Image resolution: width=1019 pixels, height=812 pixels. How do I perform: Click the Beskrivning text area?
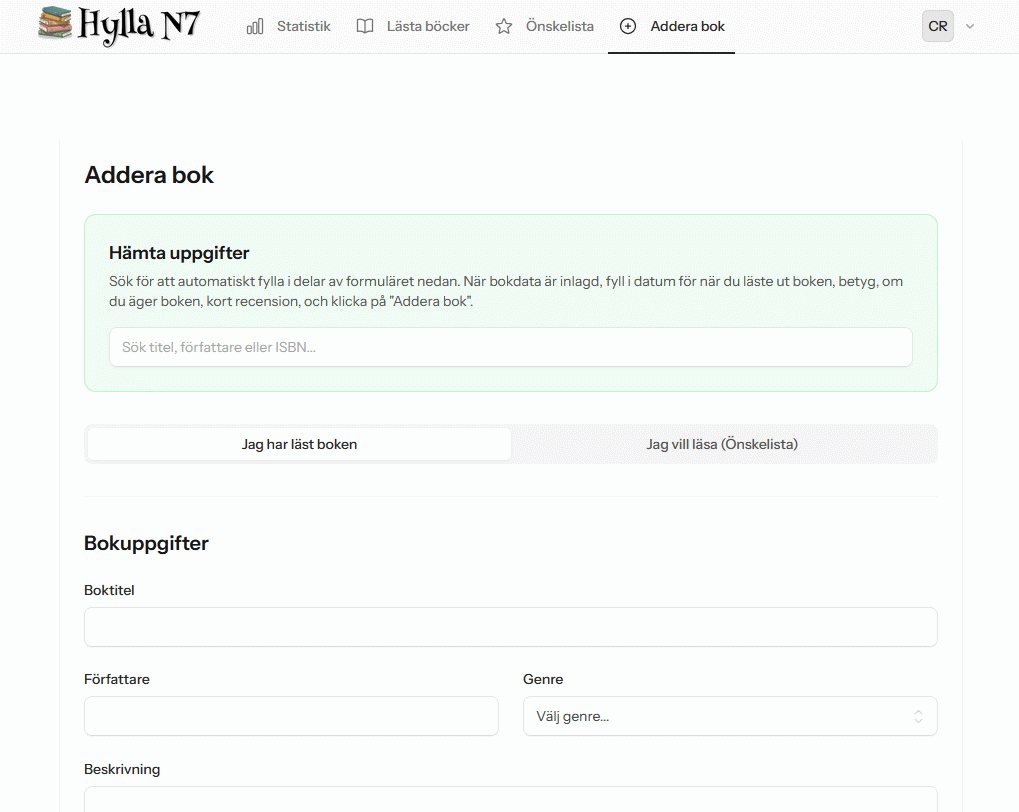(510, 799)
